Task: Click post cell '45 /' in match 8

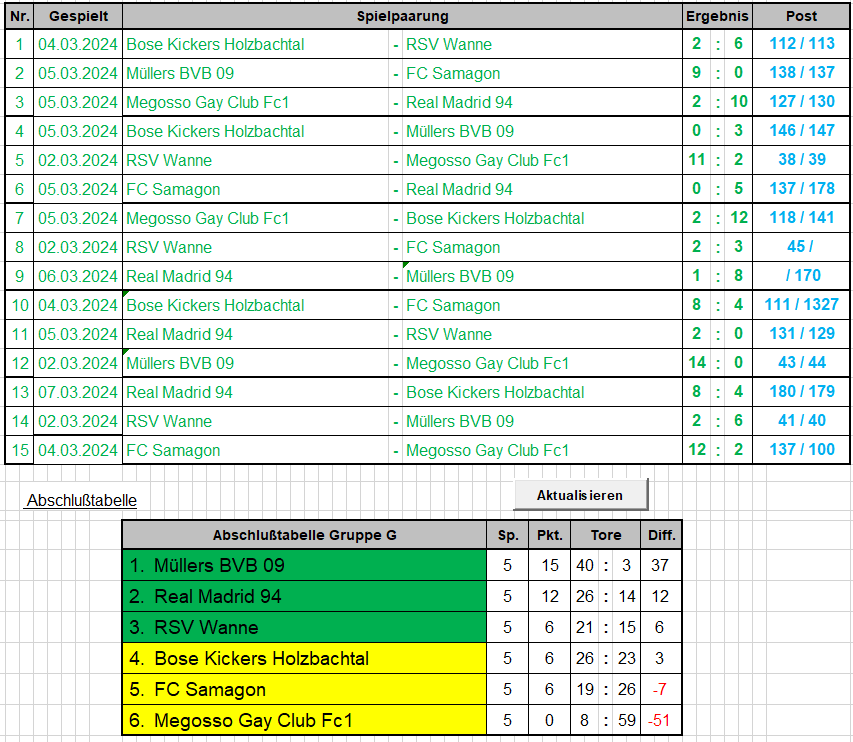Action: click(x=800, y=246)
